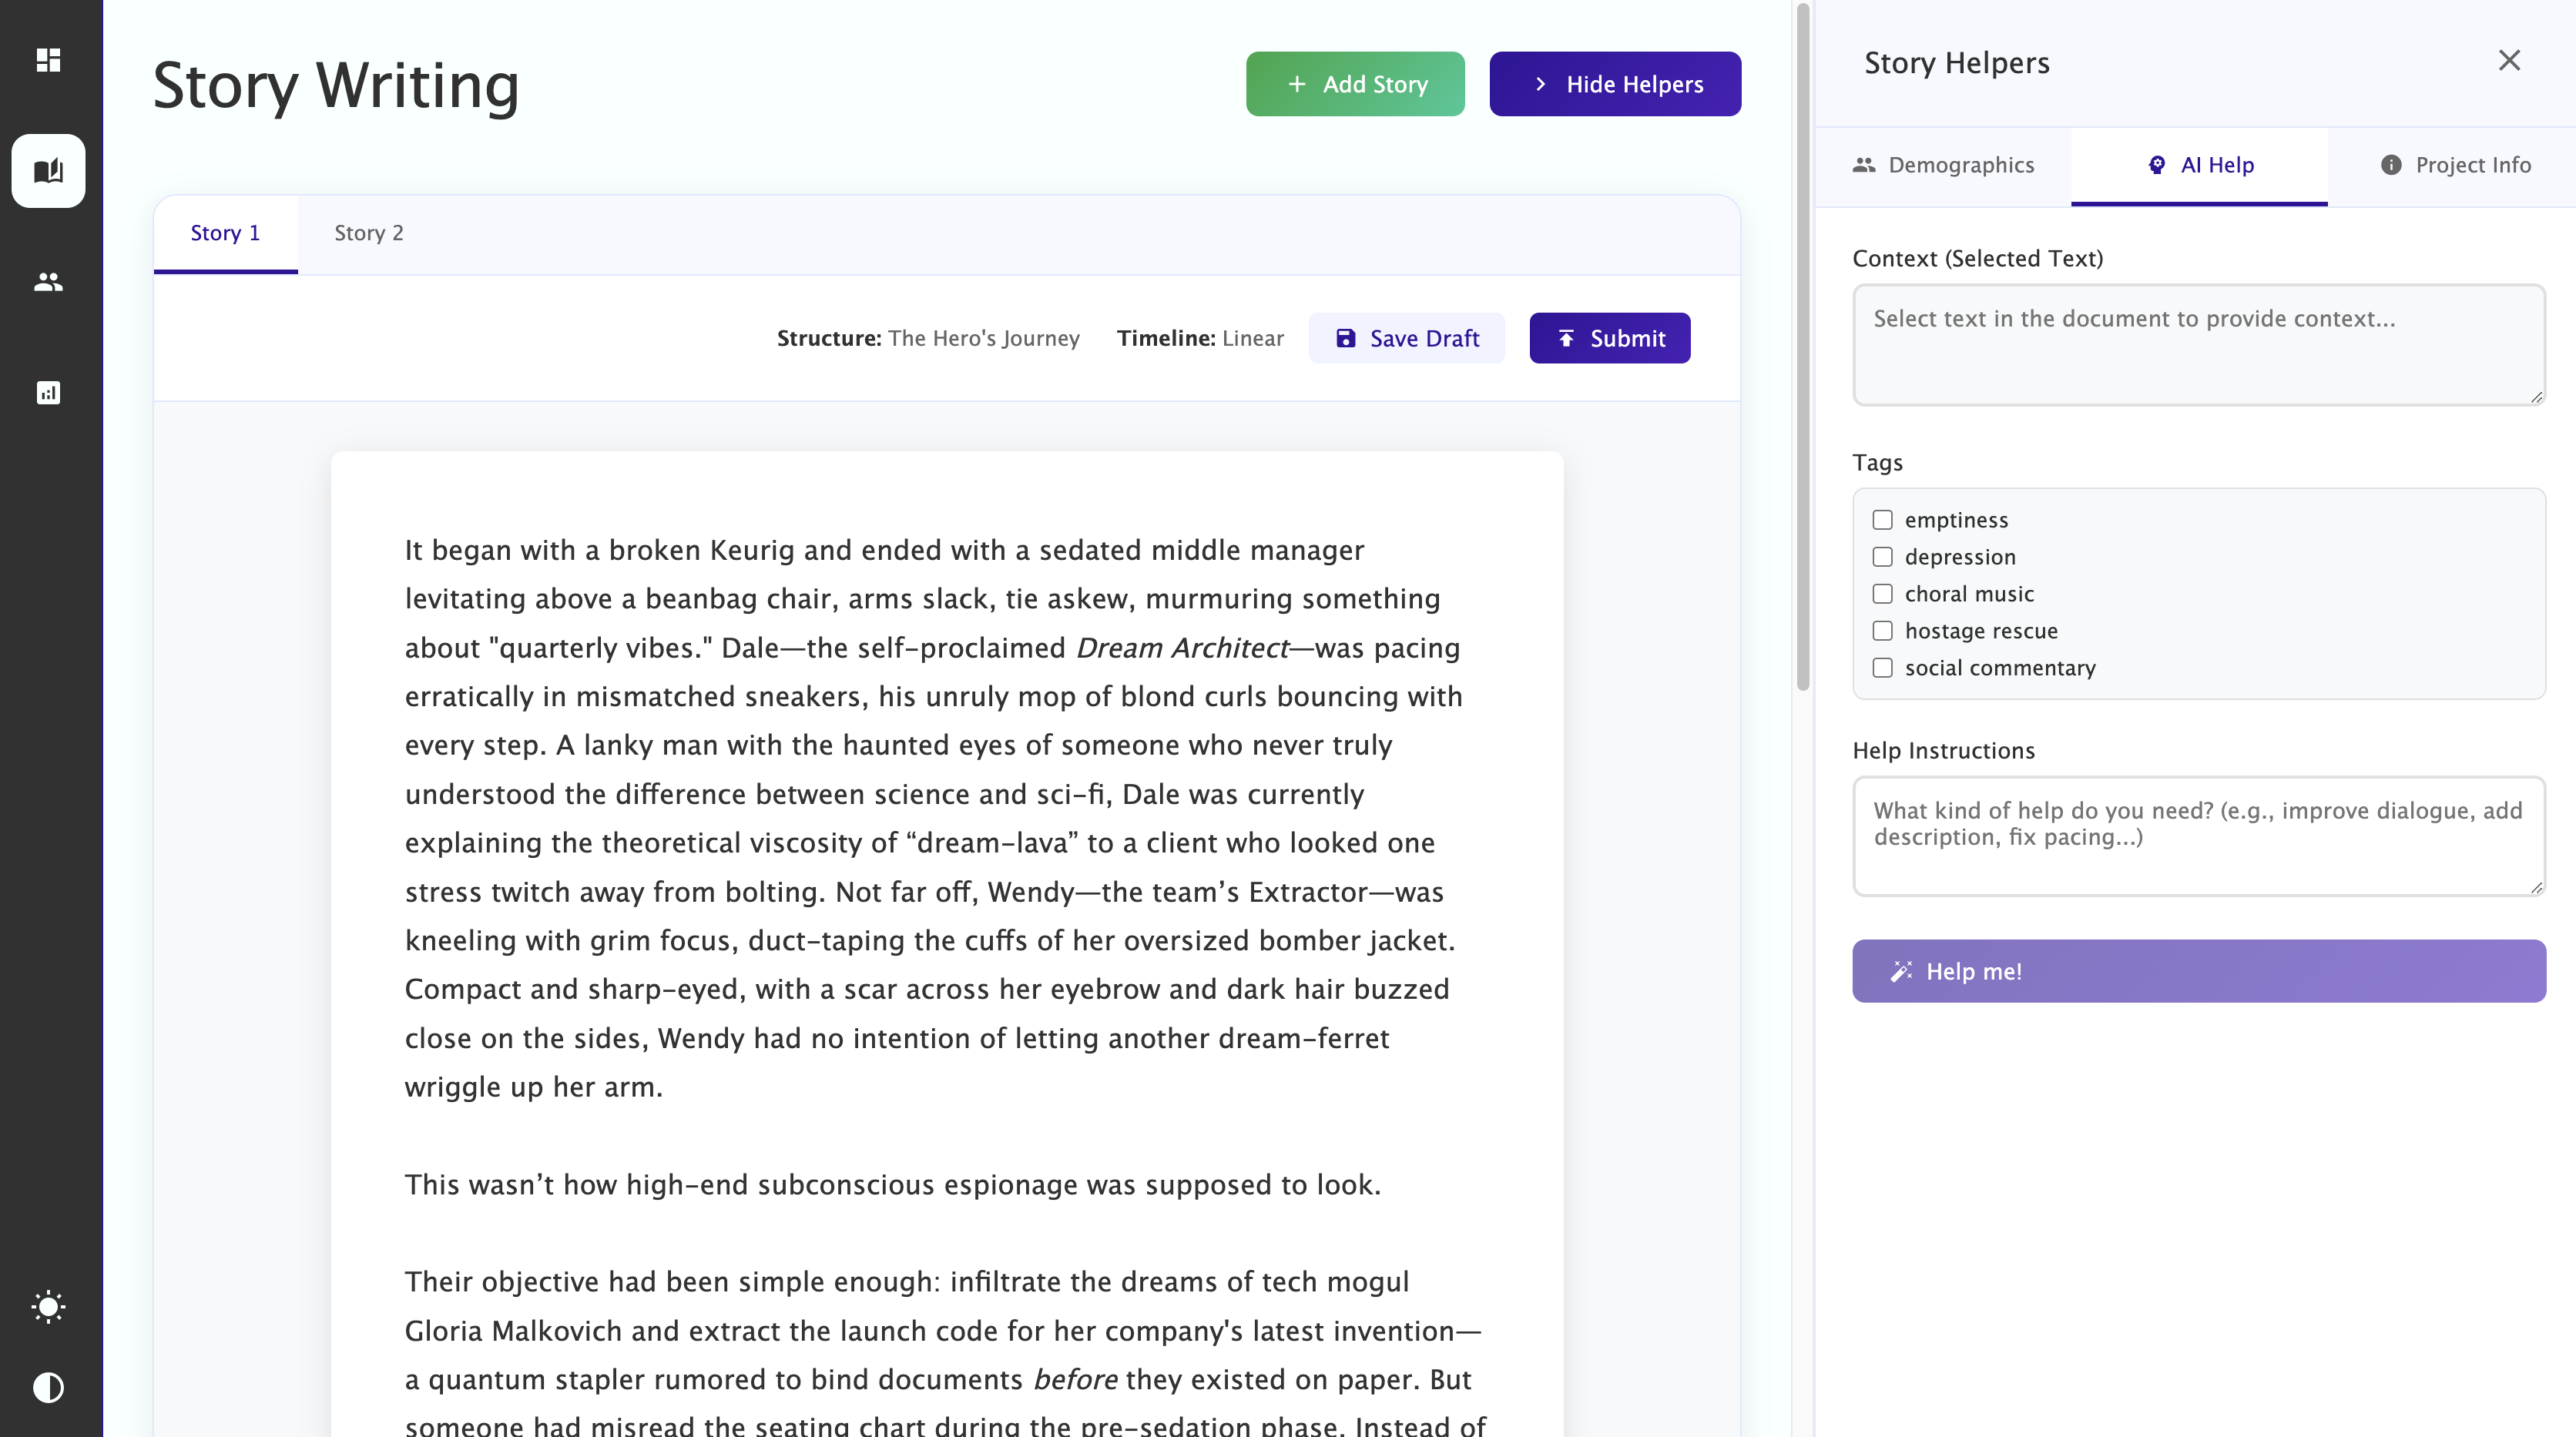Select the story book sidebar icon
Screen dimensions: 2576x1437
pos(48,171)
